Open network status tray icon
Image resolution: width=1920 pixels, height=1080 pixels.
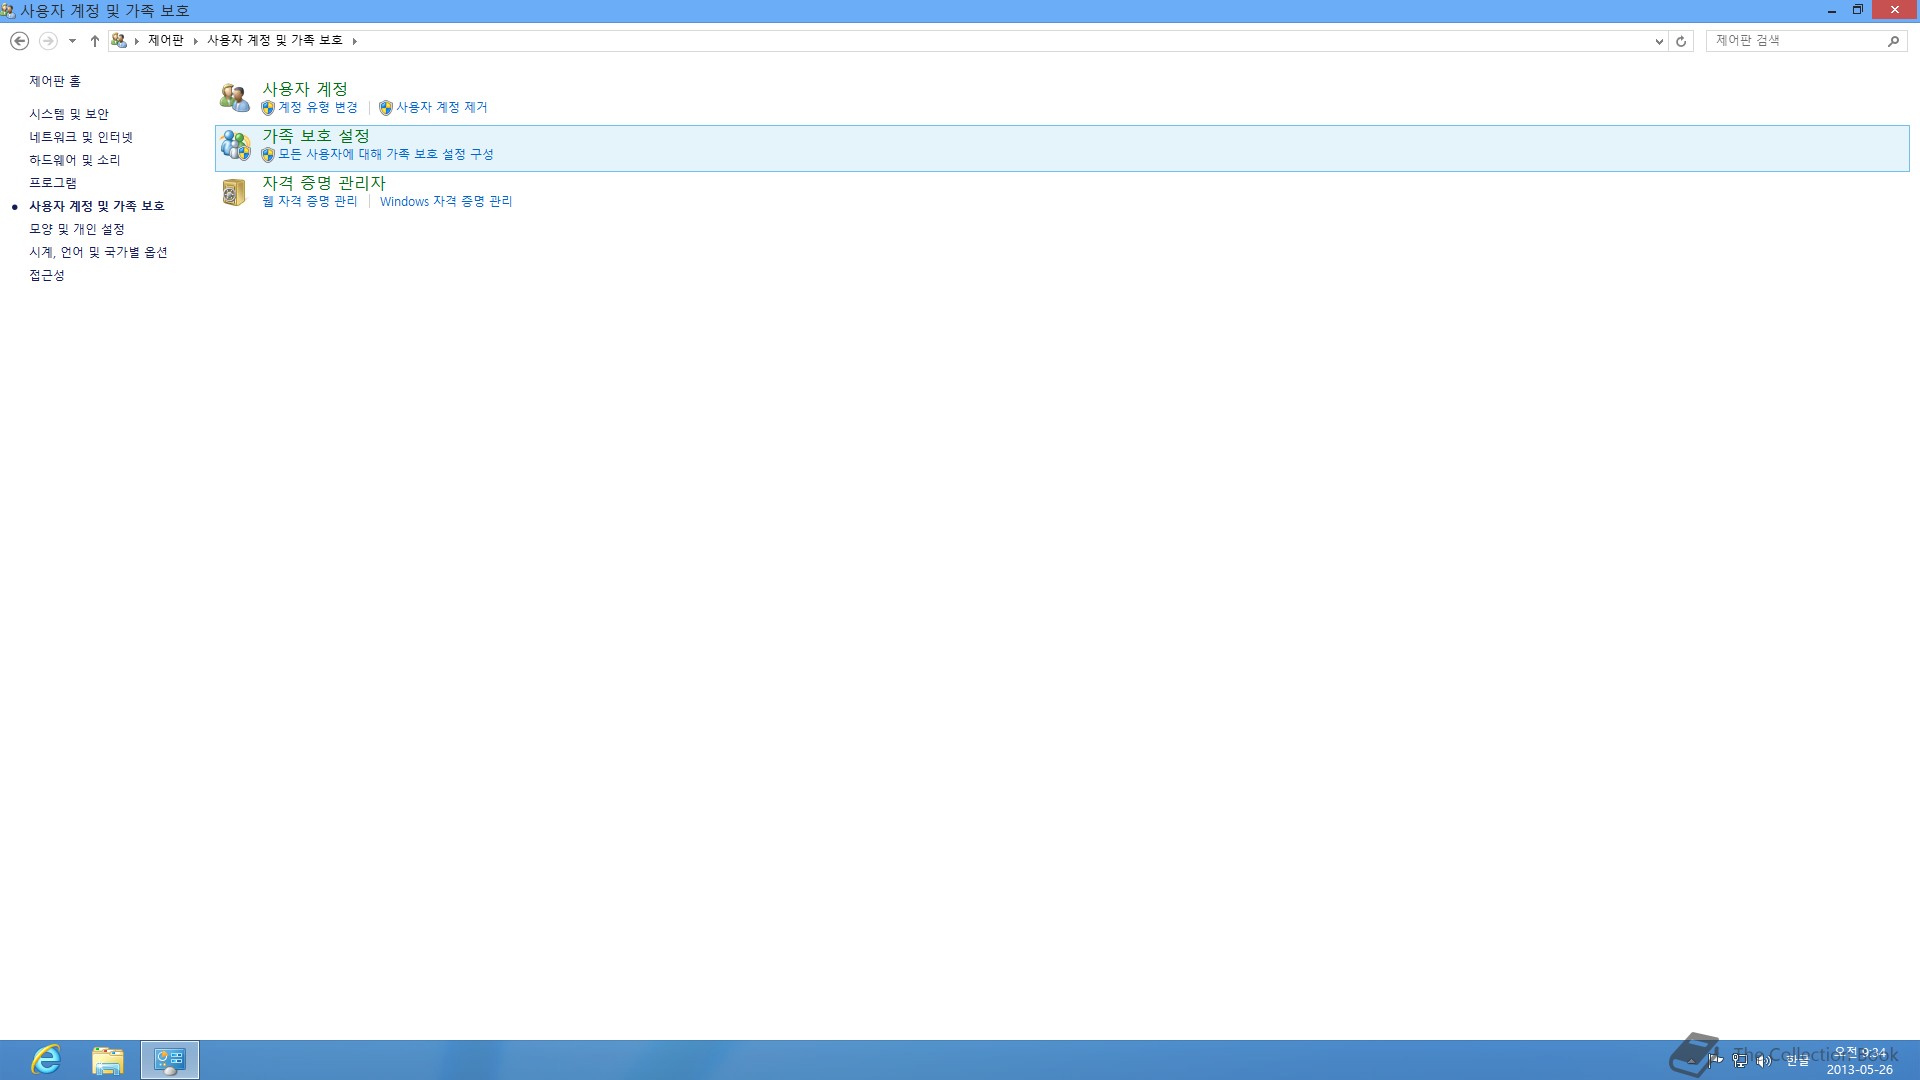click(1740, 1060)
